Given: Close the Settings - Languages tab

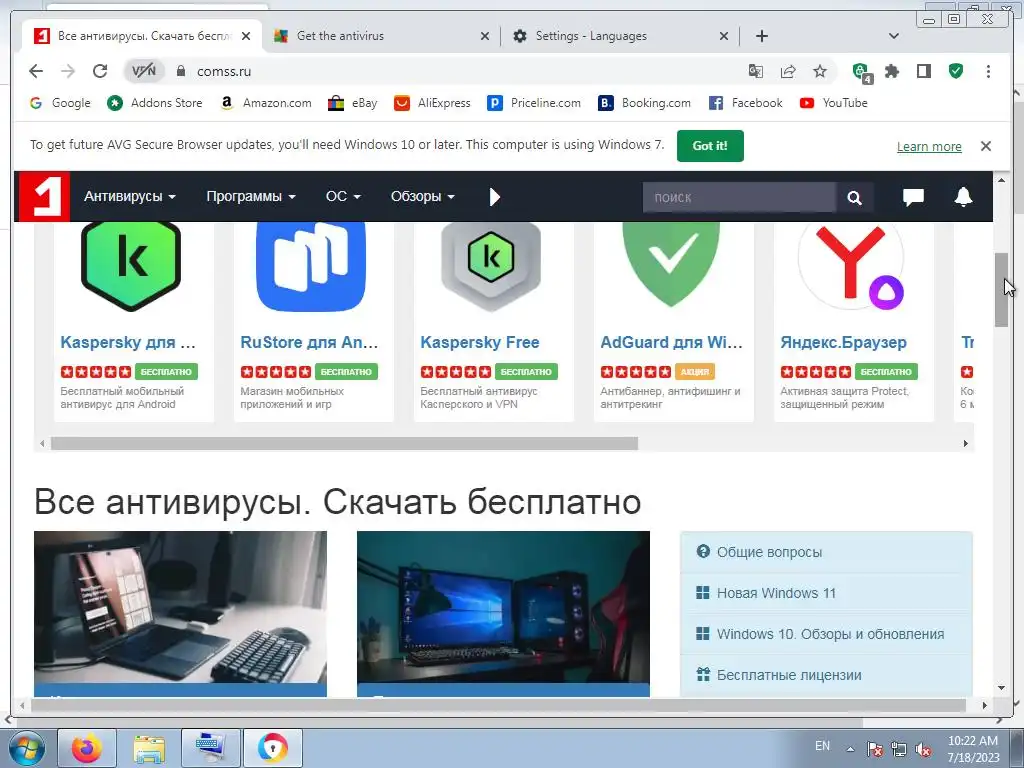Looking at the screenshot, I should [724, 37].
